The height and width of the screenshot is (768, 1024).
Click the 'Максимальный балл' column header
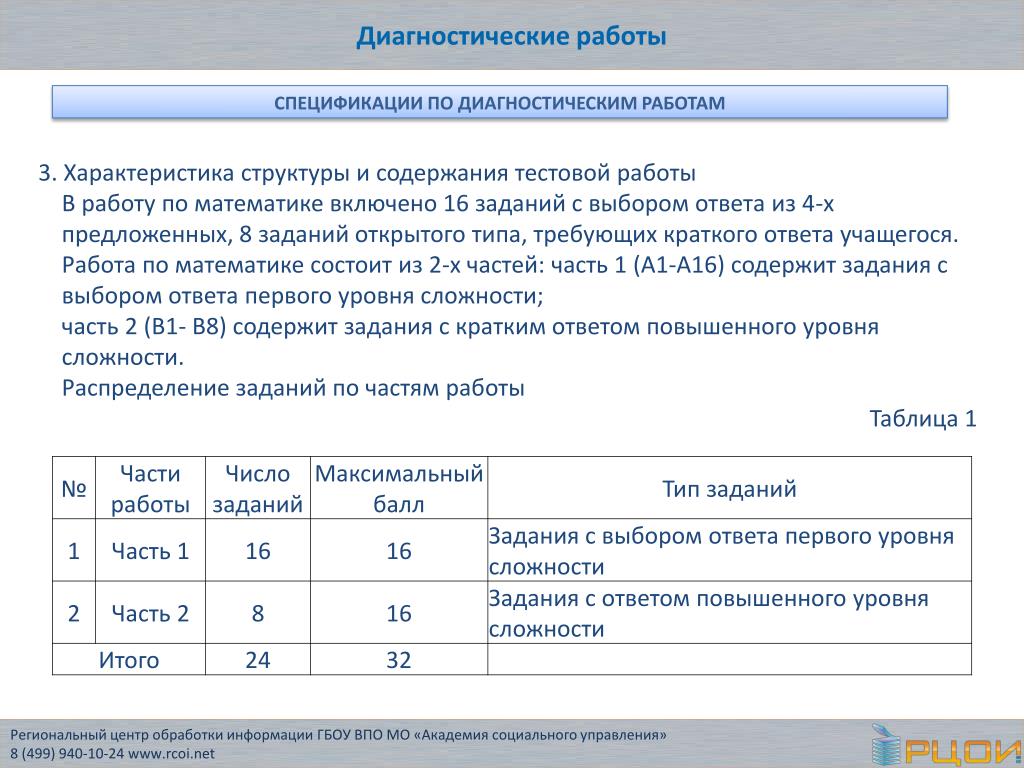(x=398, y=488)
